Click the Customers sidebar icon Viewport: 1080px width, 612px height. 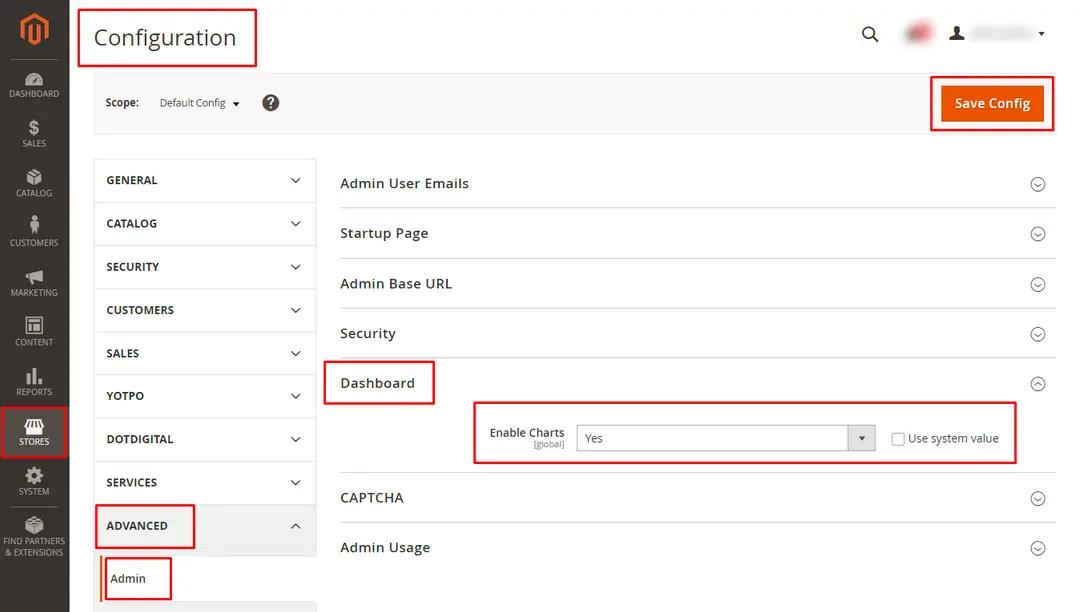point(34,234)
